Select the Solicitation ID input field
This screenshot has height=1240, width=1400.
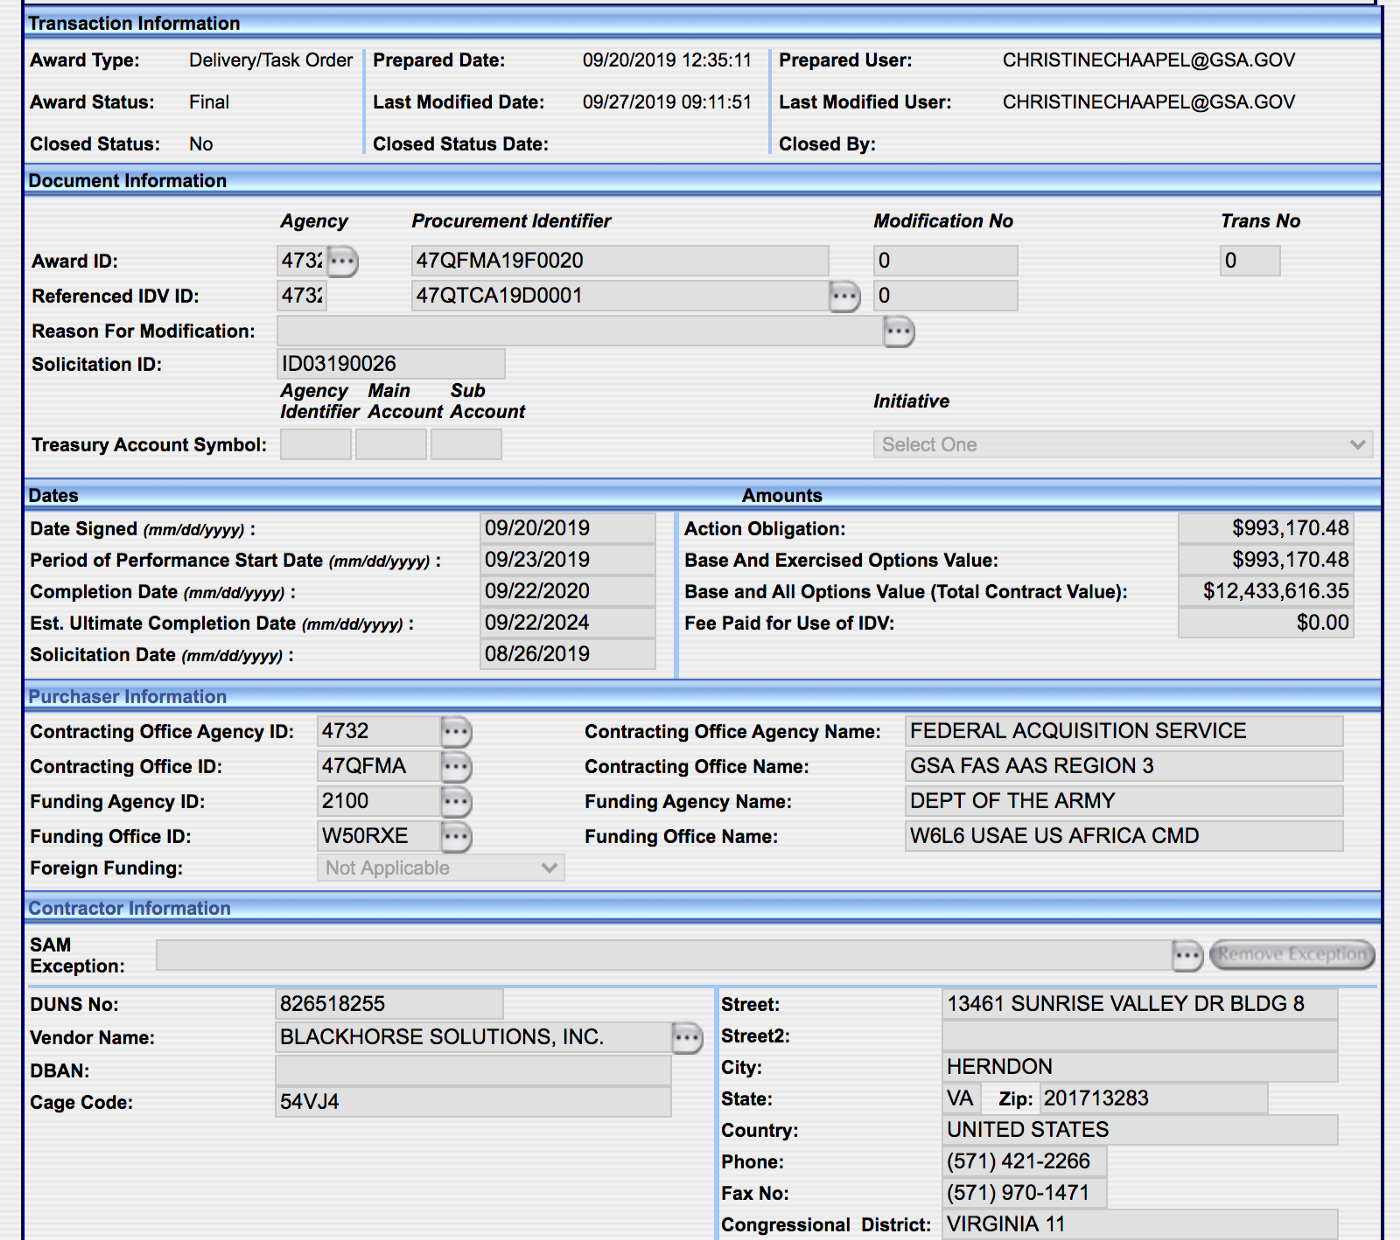click(390, 364)
